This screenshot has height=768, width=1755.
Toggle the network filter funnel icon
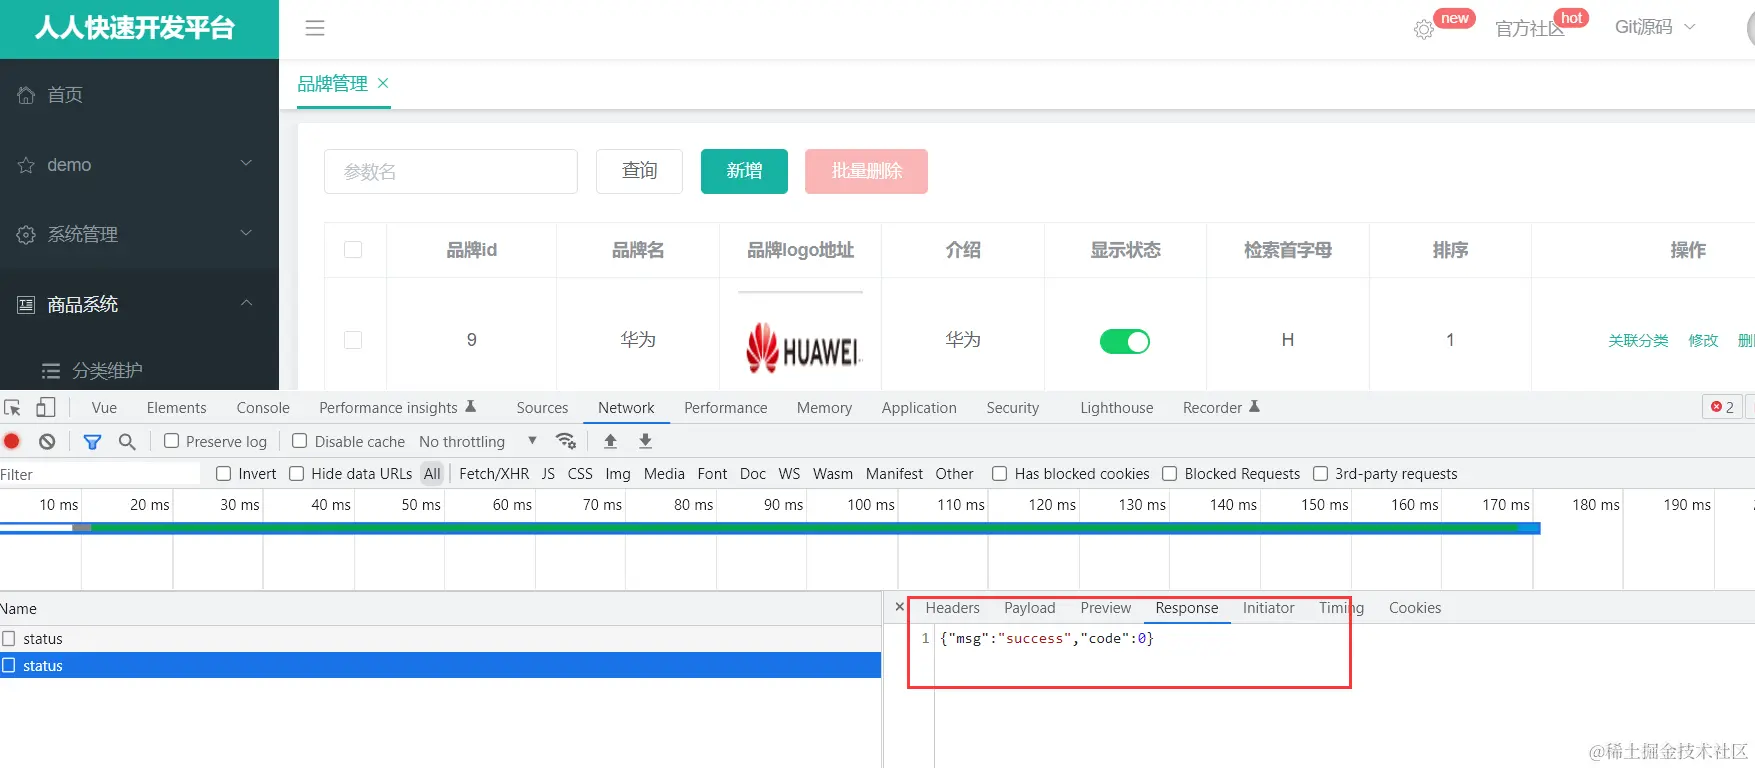92,441
